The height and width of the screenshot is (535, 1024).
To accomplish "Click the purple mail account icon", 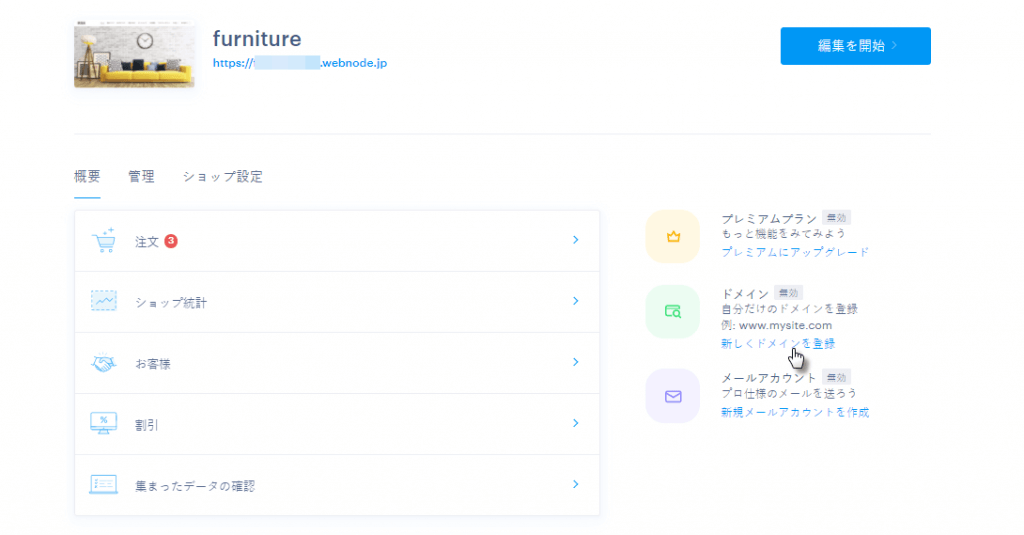I will point(673,397).
